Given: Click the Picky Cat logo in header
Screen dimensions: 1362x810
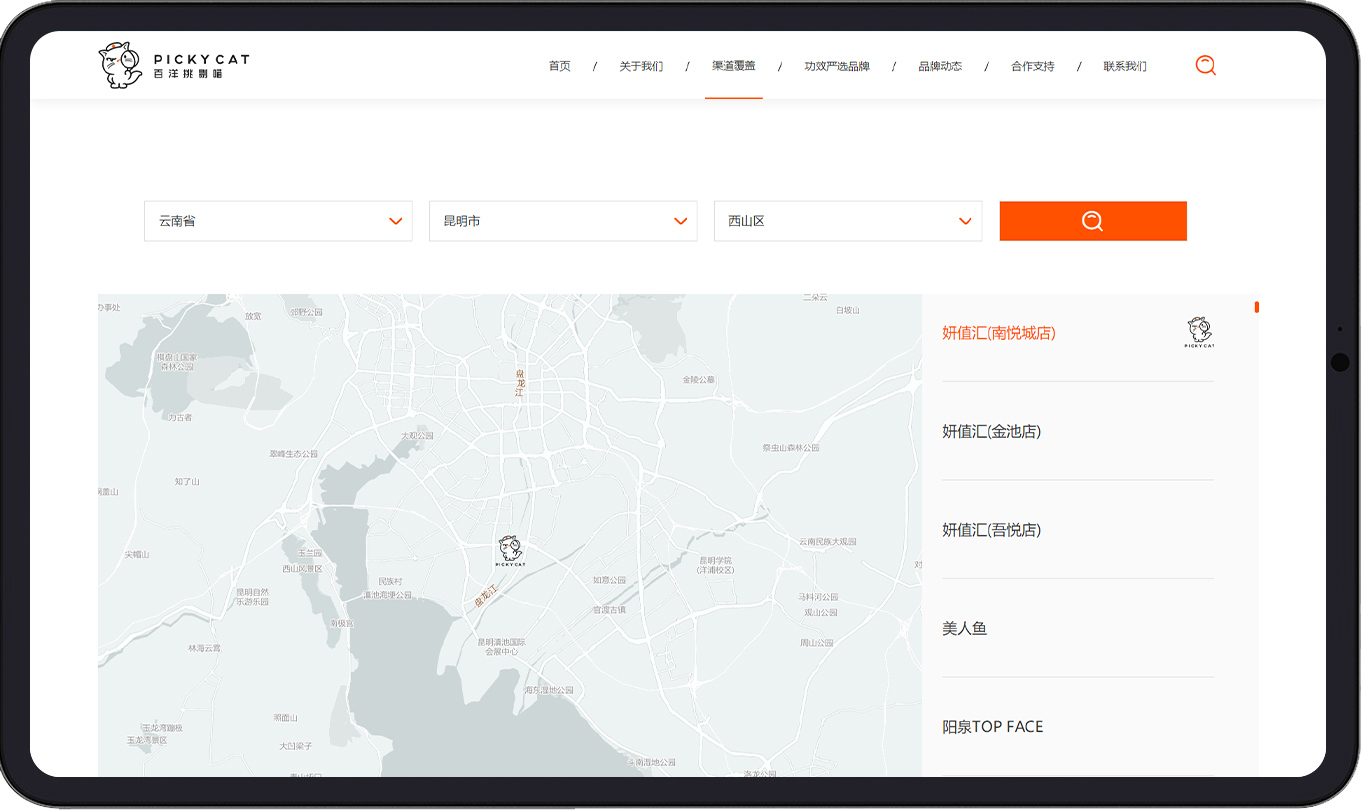Looking at the screenshot, I should pos(173,65).
